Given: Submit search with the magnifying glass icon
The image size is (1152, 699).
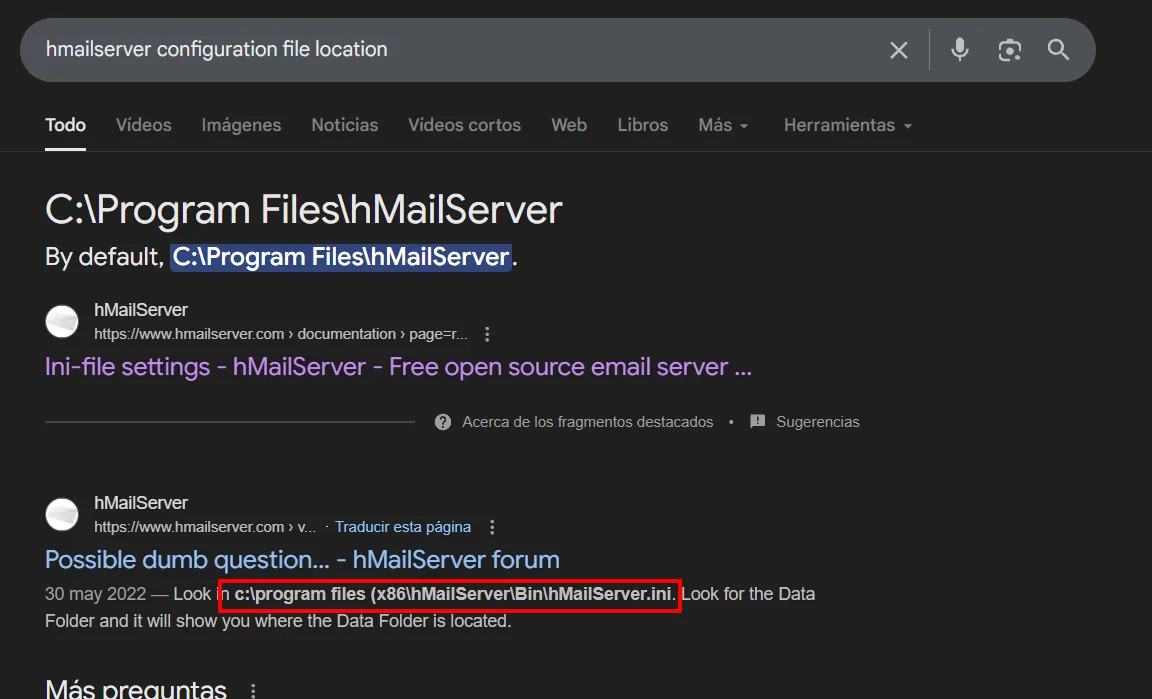Looking at the screenshot, I should pos(1058,49).
